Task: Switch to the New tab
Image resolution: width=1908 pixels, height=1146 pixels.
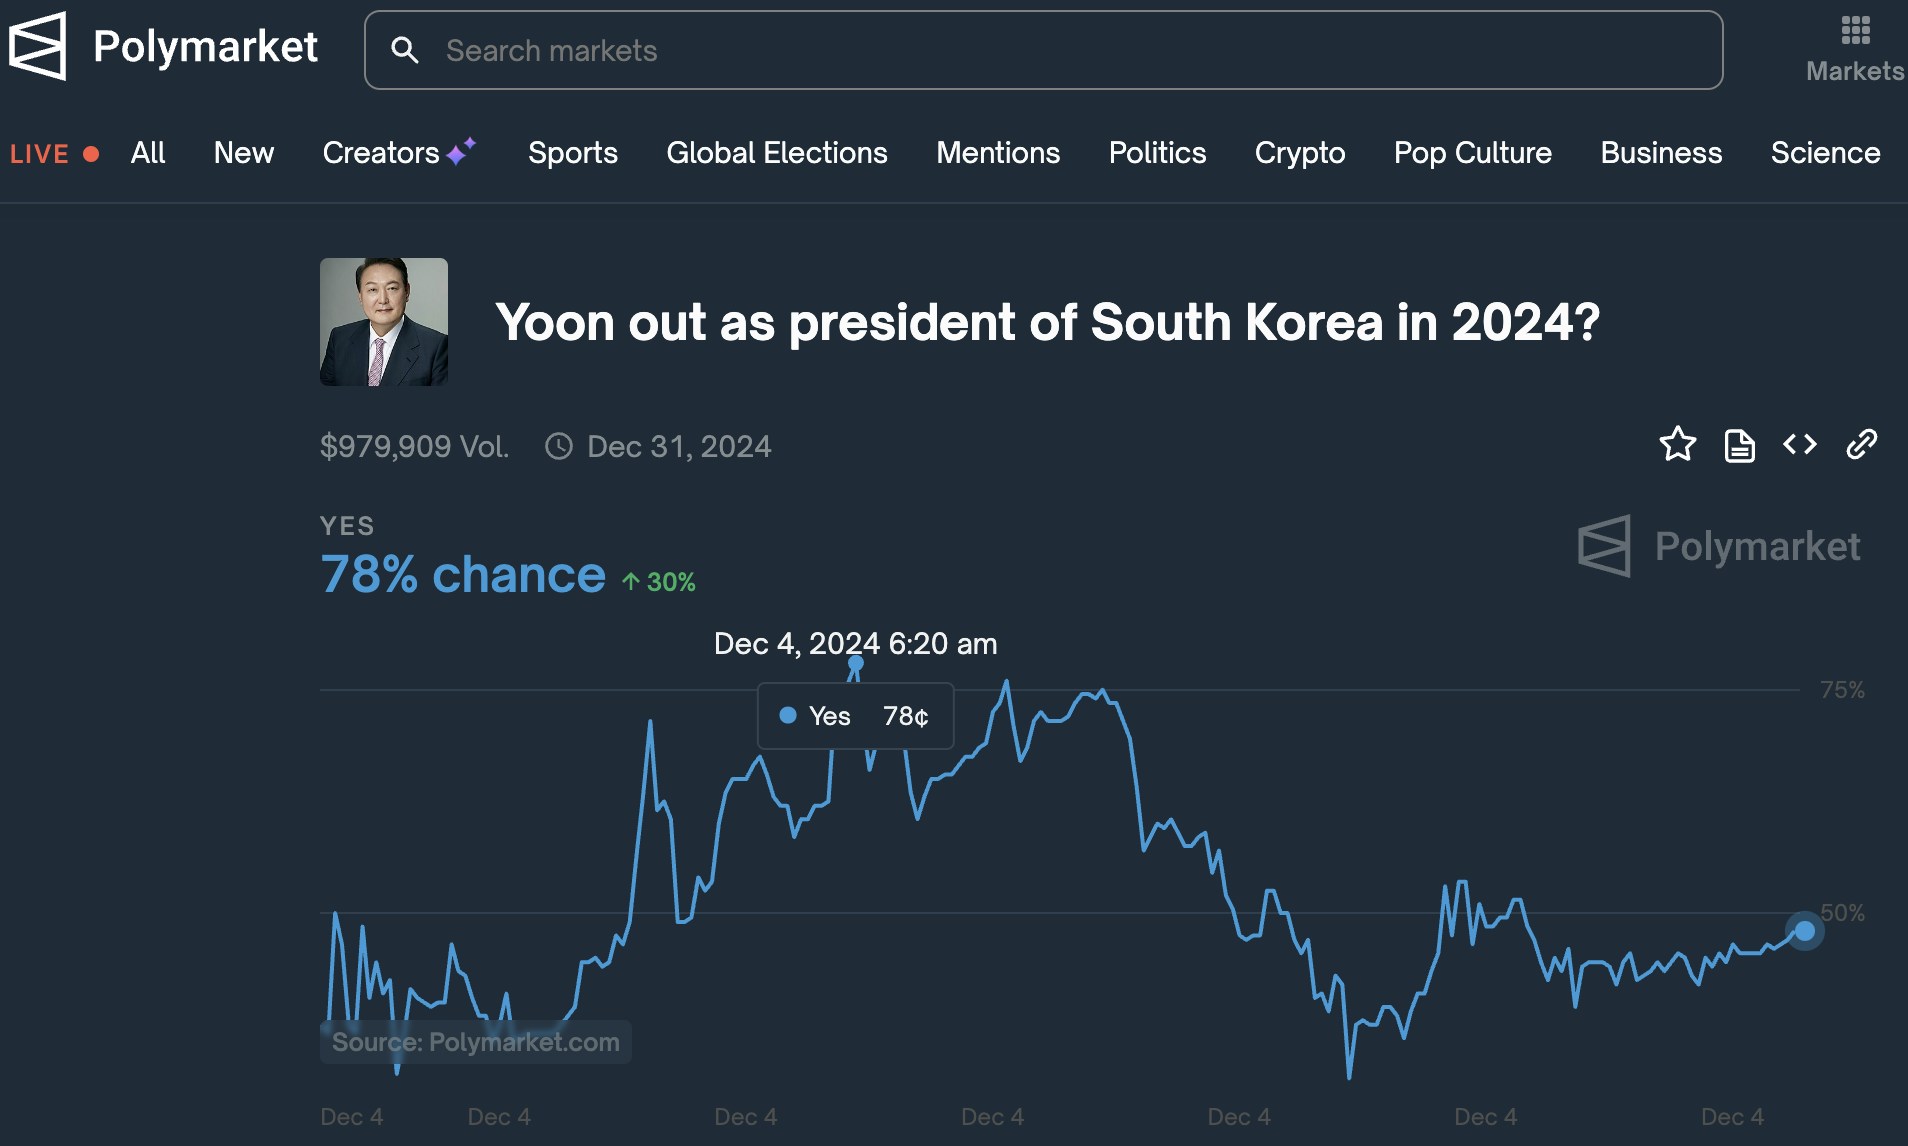Action: (x=243, y=153)
